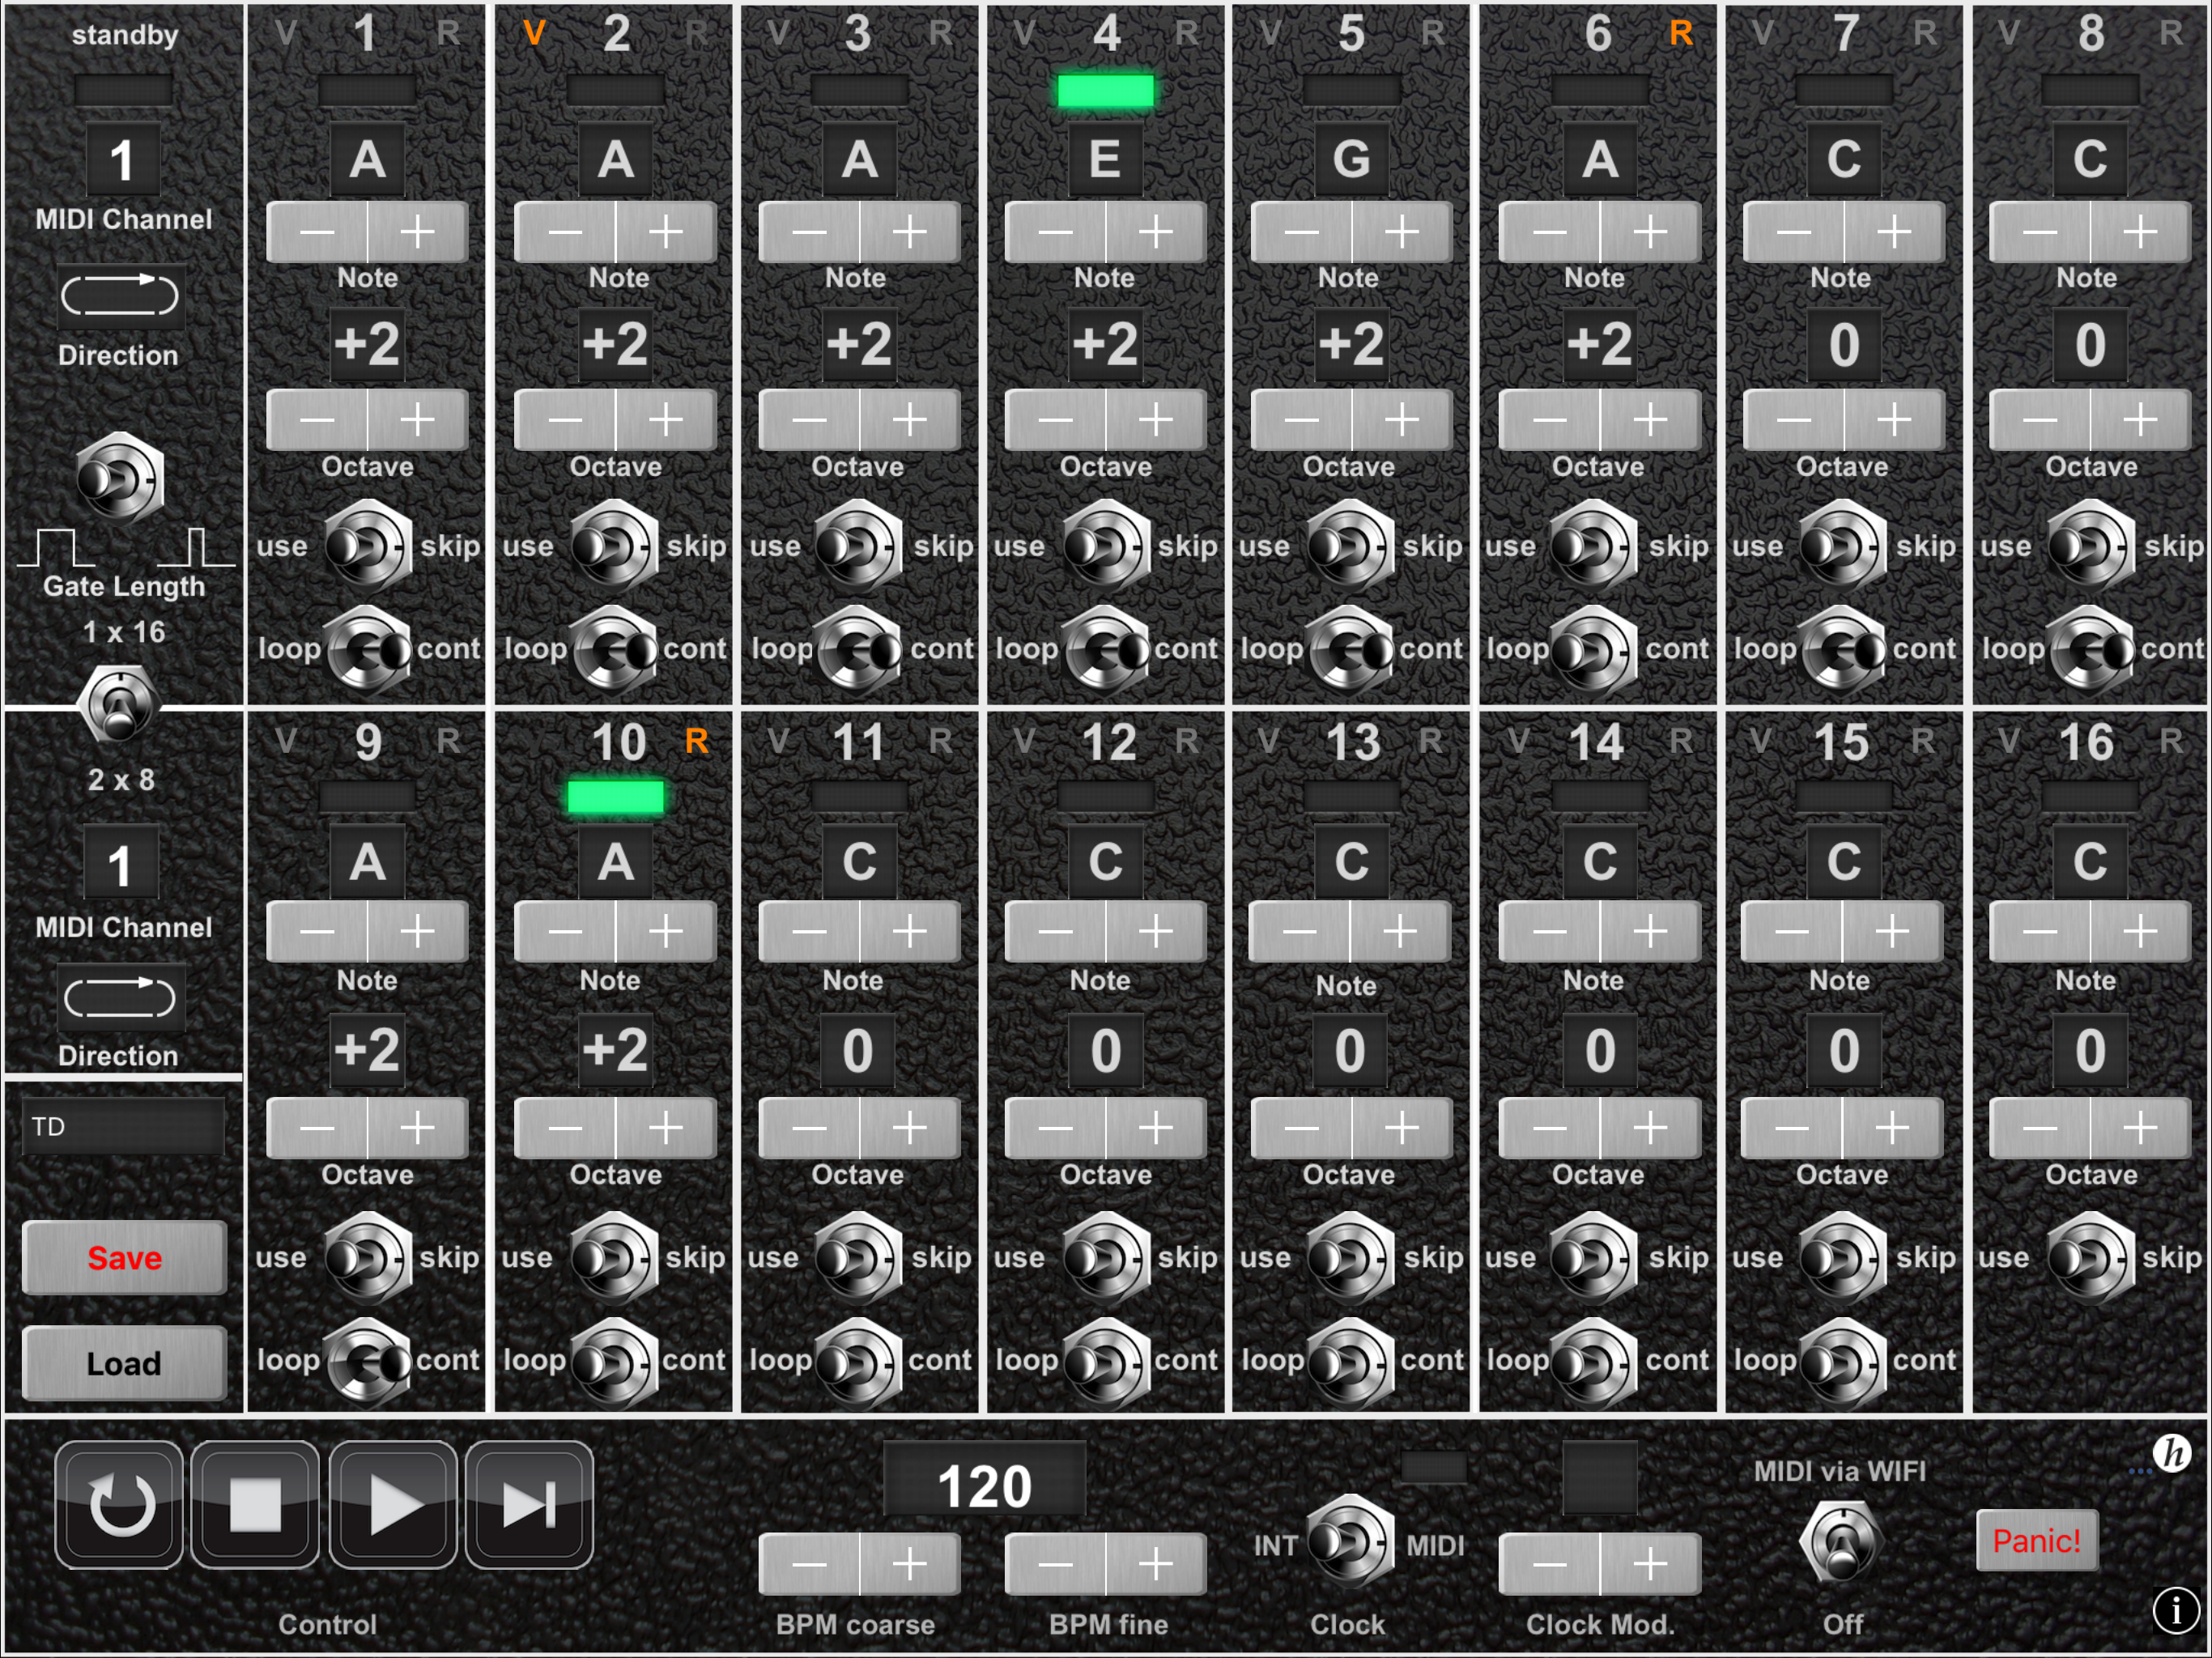Click upper MIDI Channel number display

pos(122,159)
